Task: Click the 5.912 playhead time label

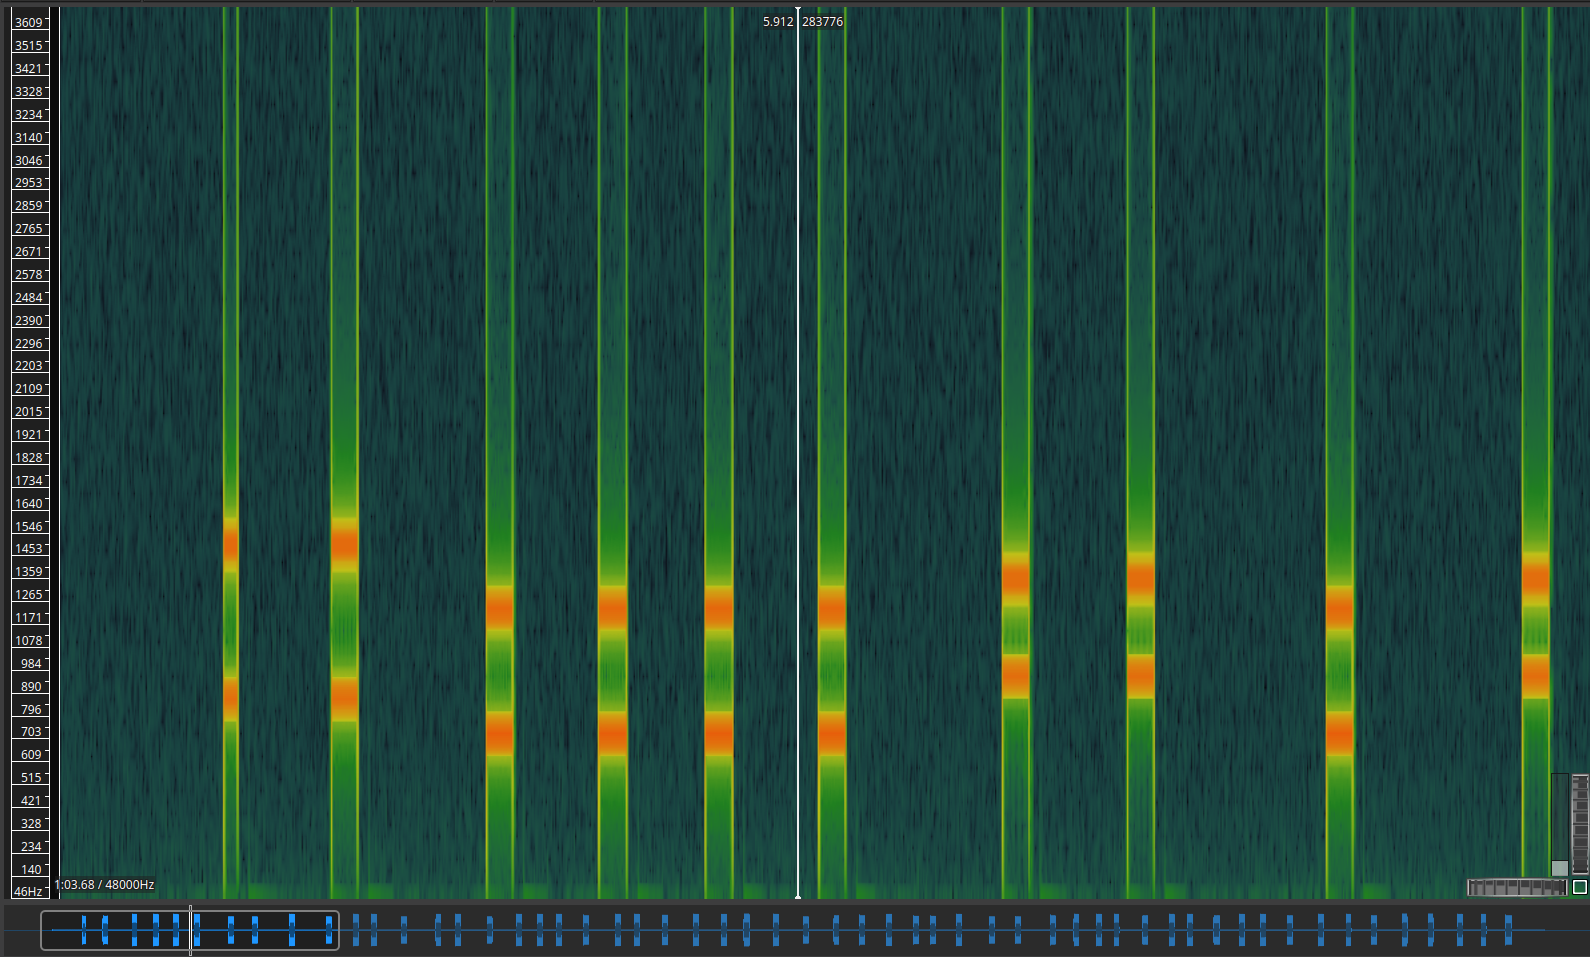Action: [777, 21]
